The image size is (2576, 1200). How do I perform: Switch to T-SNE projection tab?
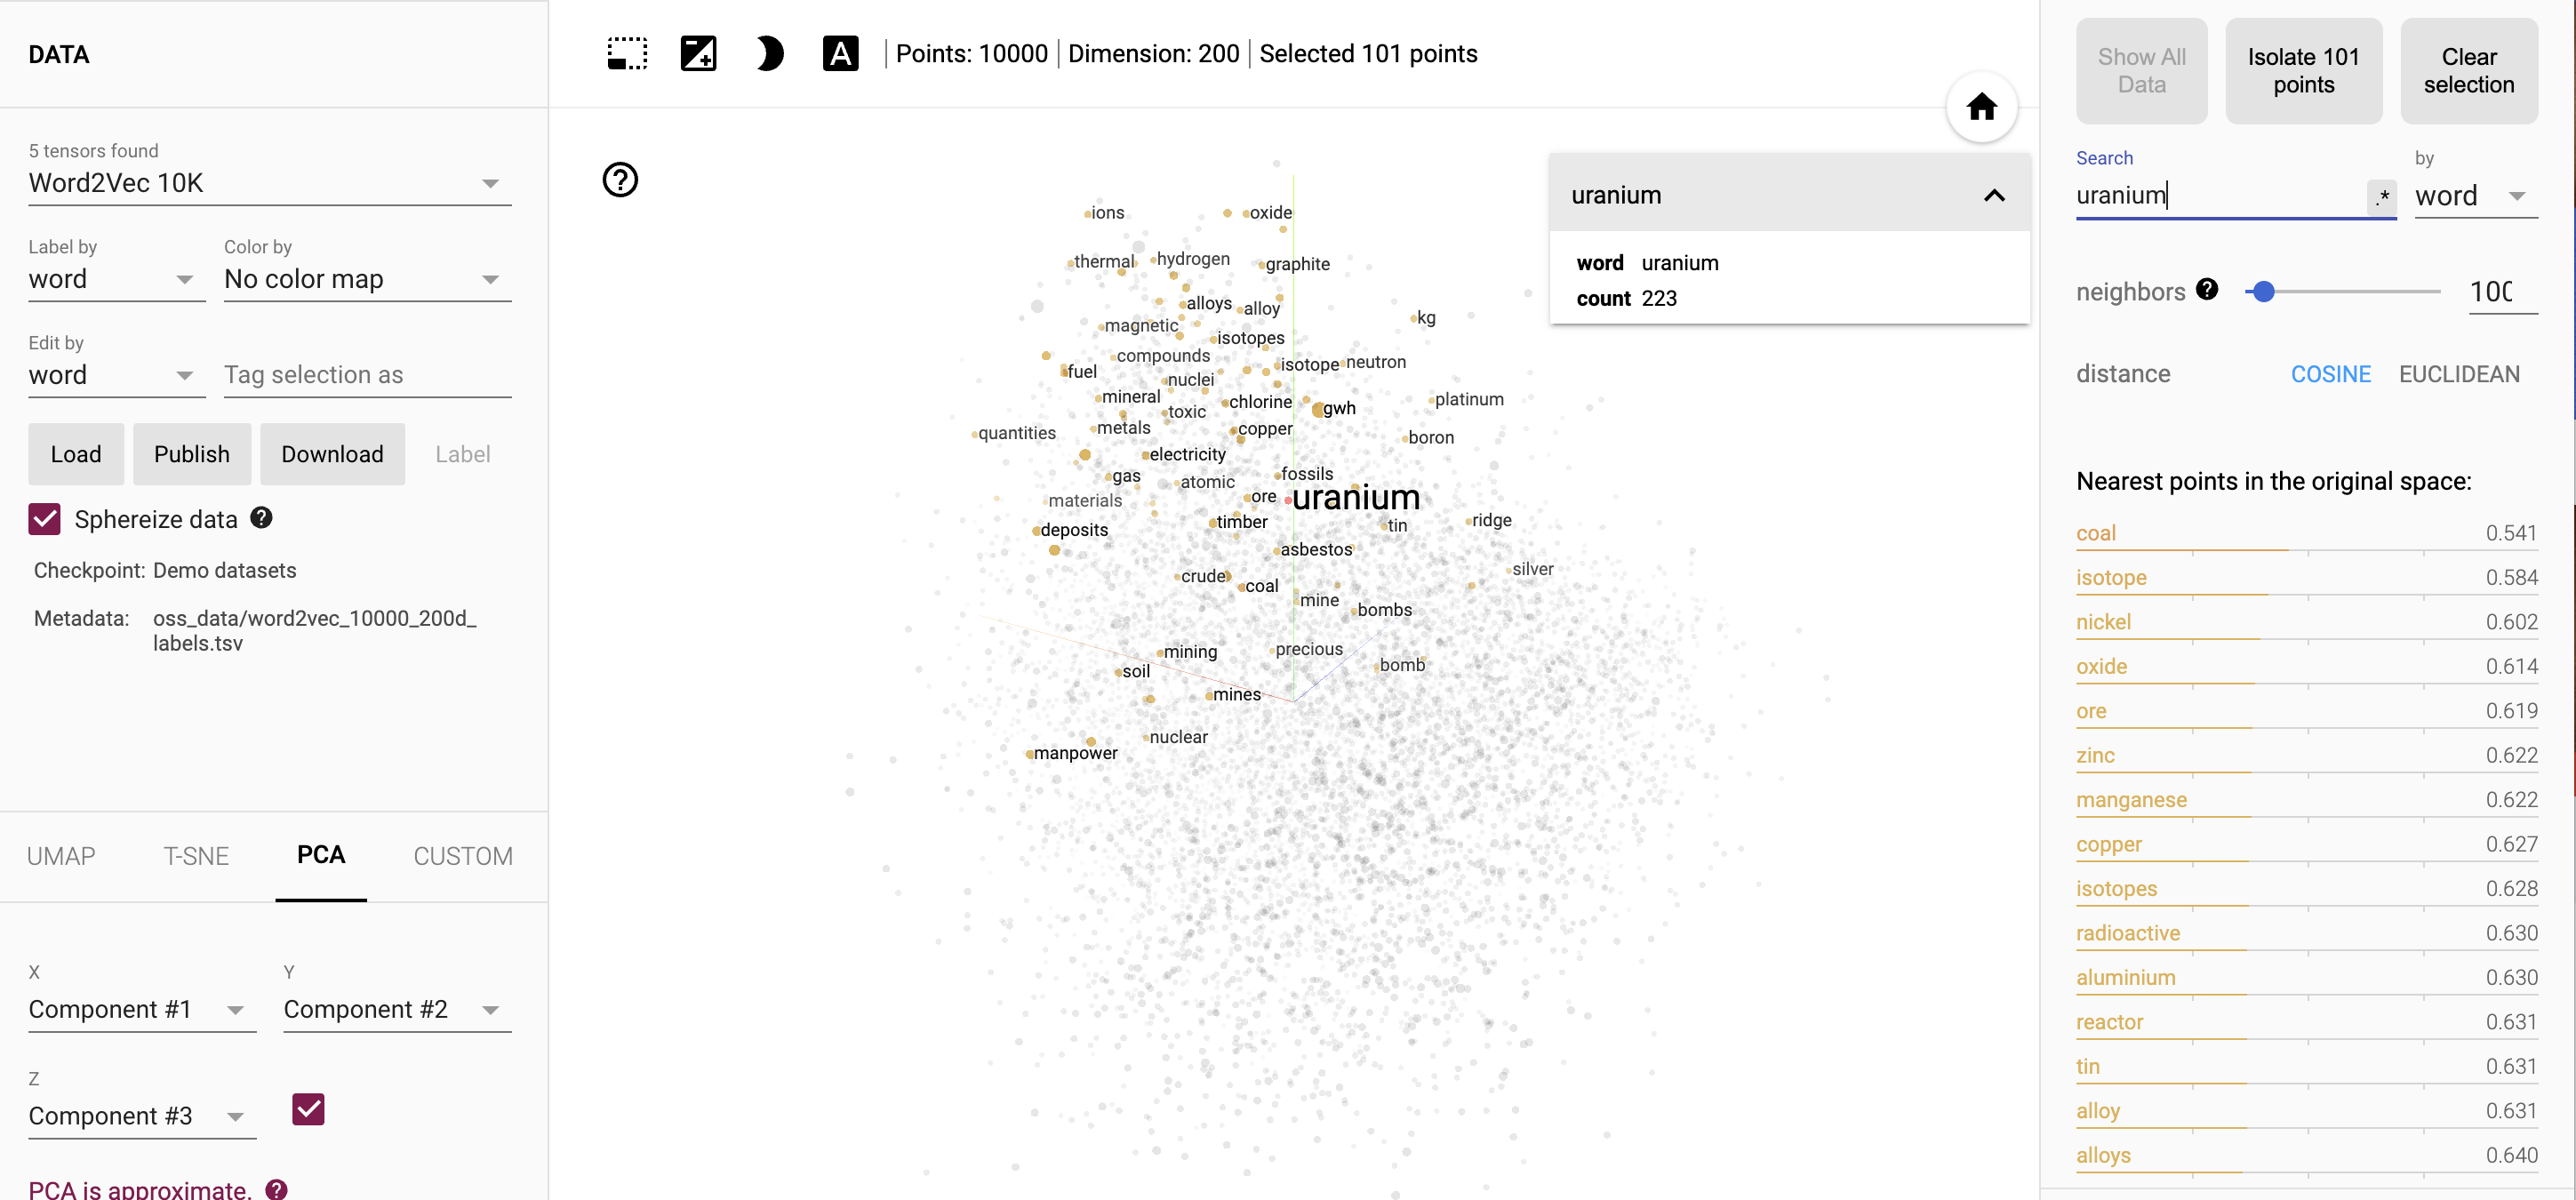click(196, 855)
